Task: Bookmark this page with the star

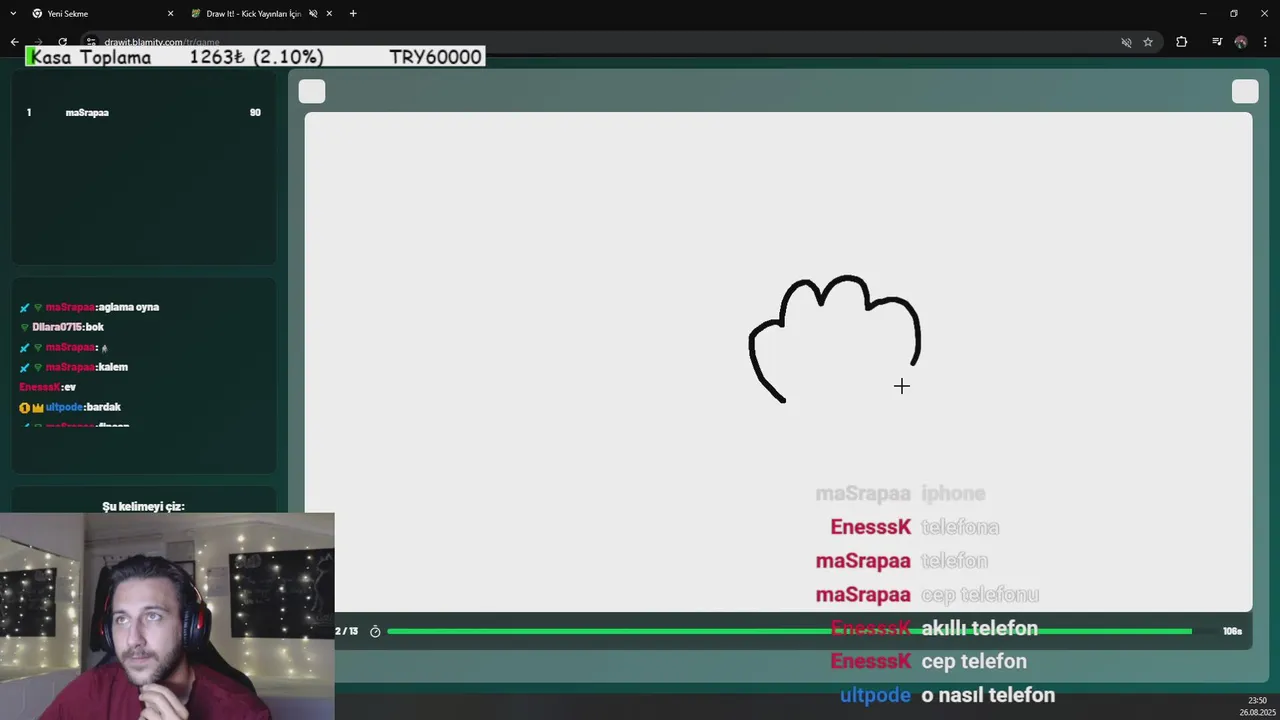Action: point(1148,42)
